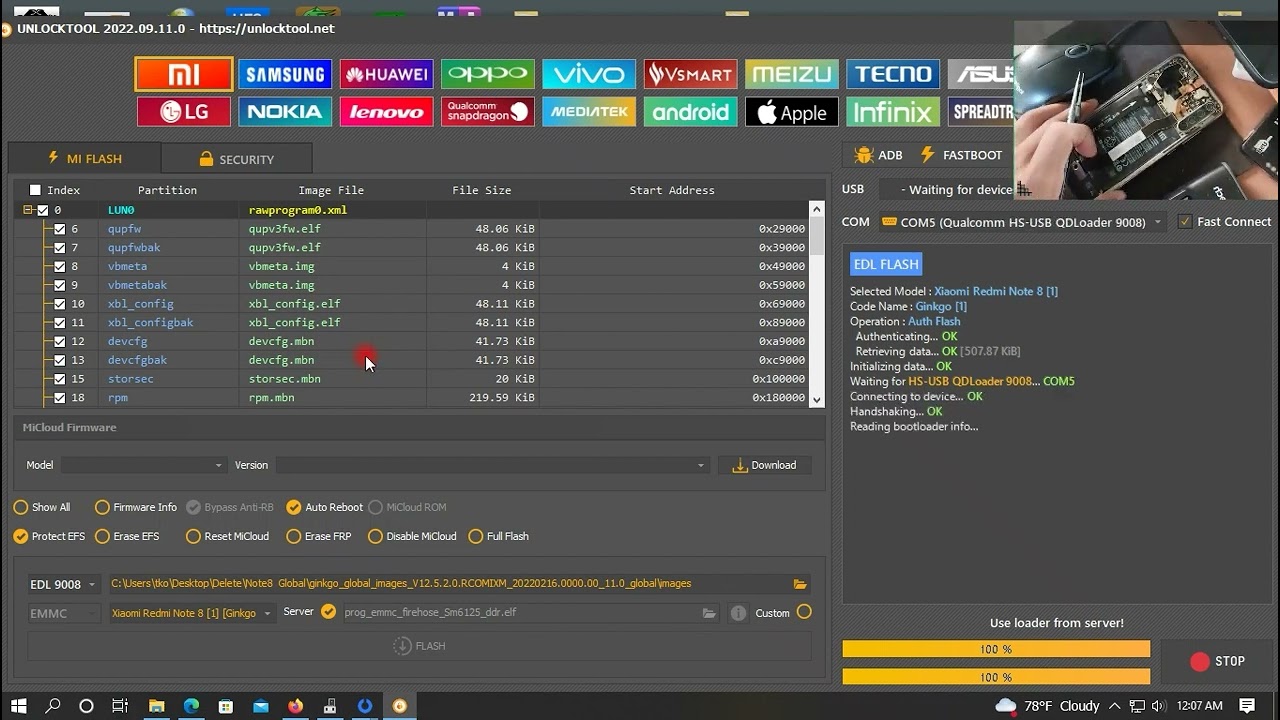Viewport: 1280px width, 720px height.
Task: Select the Android tile
Action: point(690,112)
